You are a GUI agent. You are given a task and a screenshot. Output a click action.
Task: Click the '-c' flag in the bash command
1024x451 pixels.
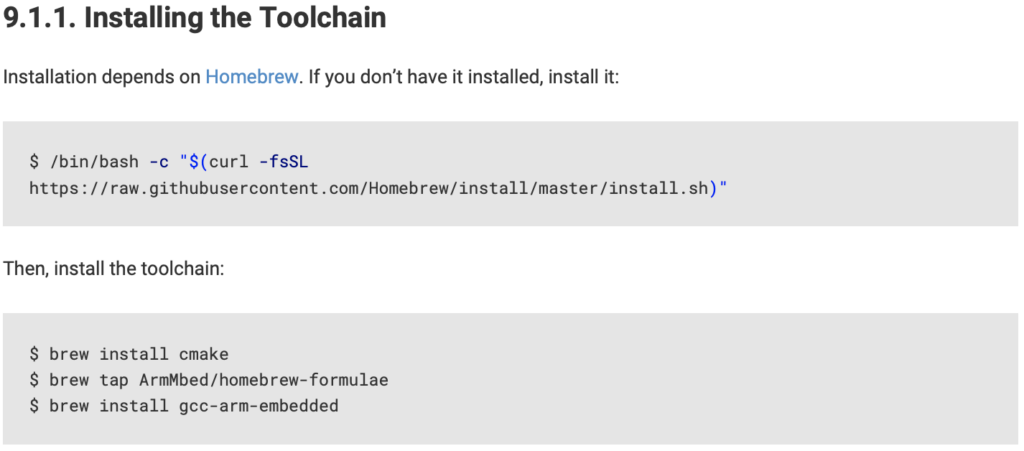159,162
